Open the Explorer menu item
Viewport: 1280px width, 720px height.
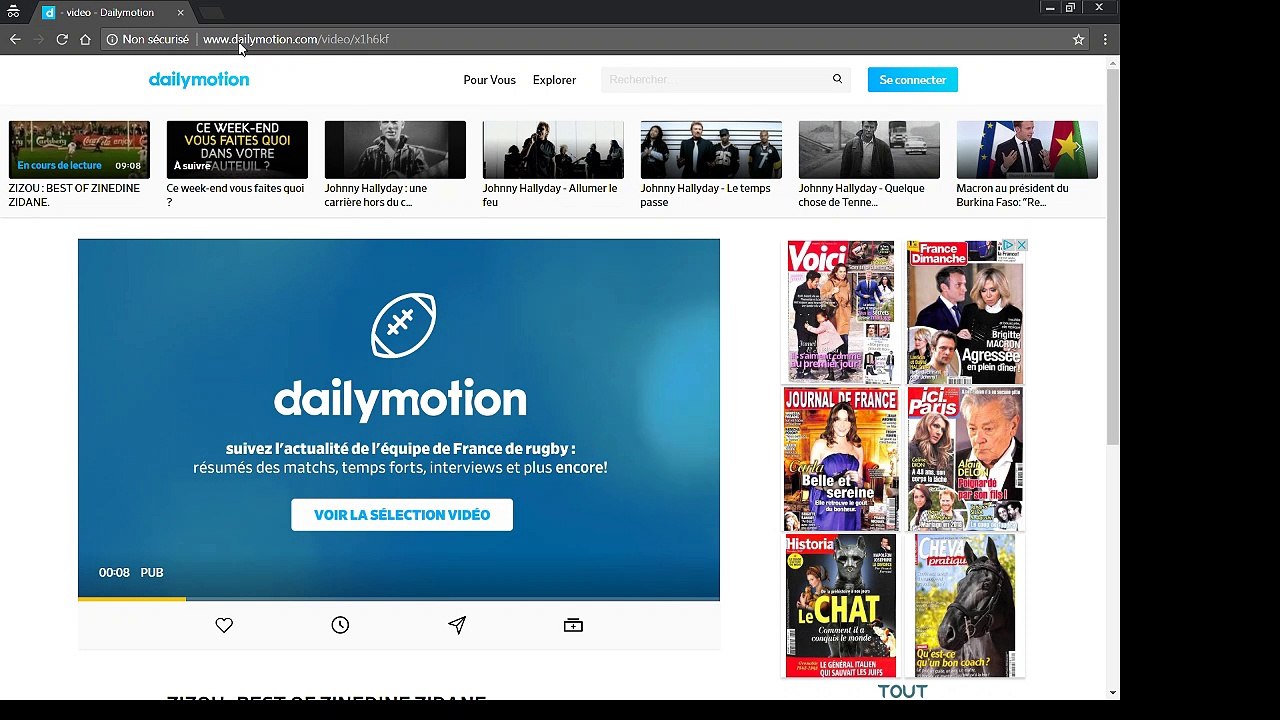554,80
